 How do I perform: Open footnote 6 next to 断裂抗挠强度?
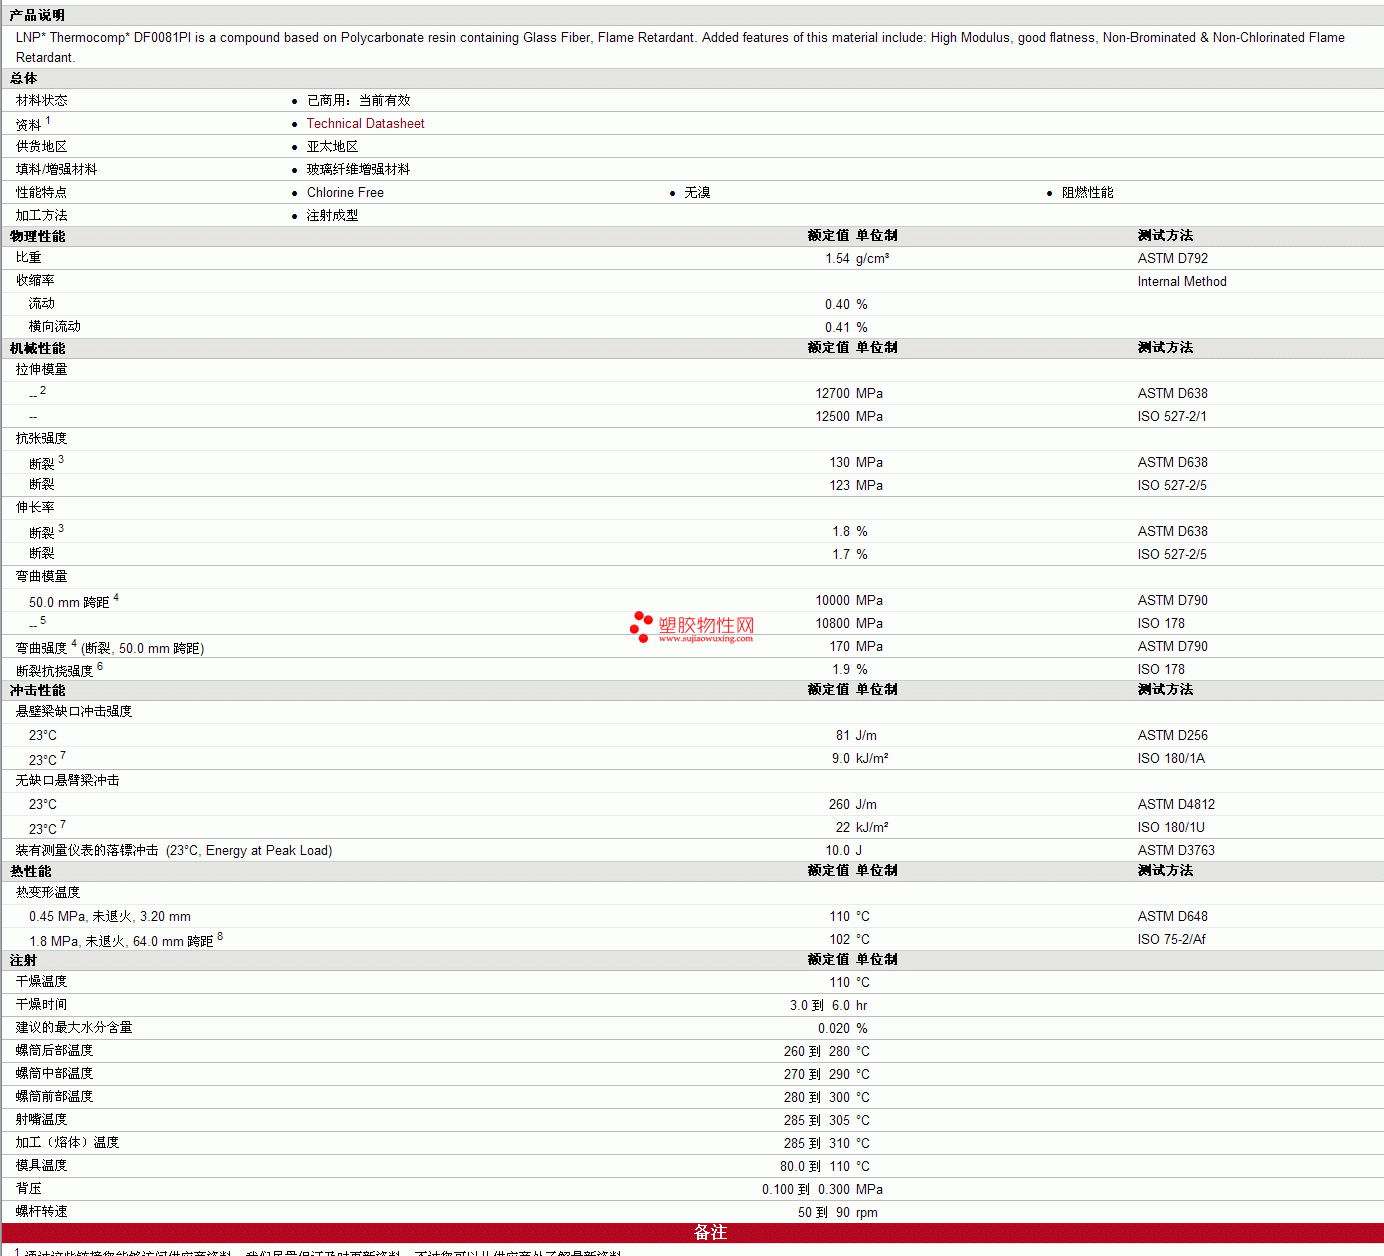[100, 666]
